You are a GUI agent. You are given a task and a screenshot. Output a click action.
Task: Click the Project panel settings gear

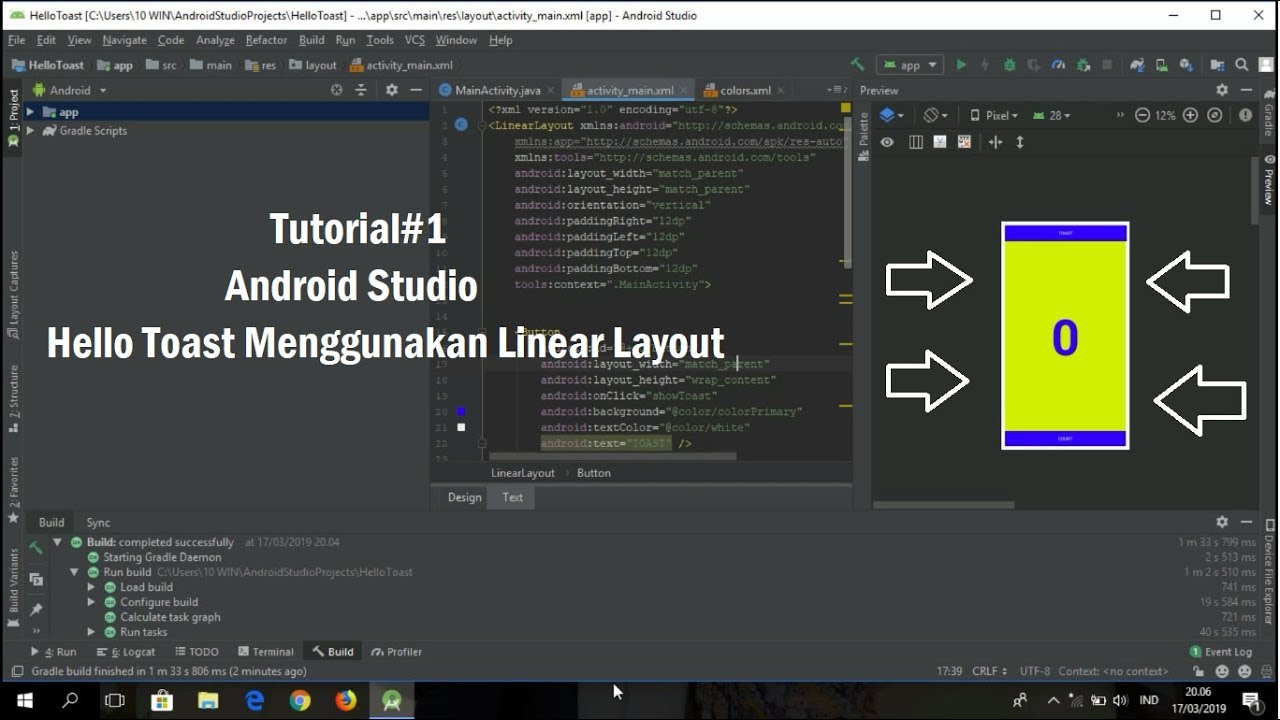tap(391, 90)
